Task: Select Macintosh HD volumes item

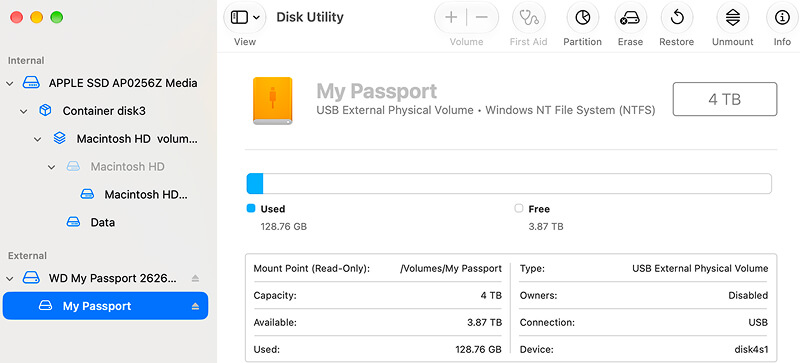Action: click(137, 139)
